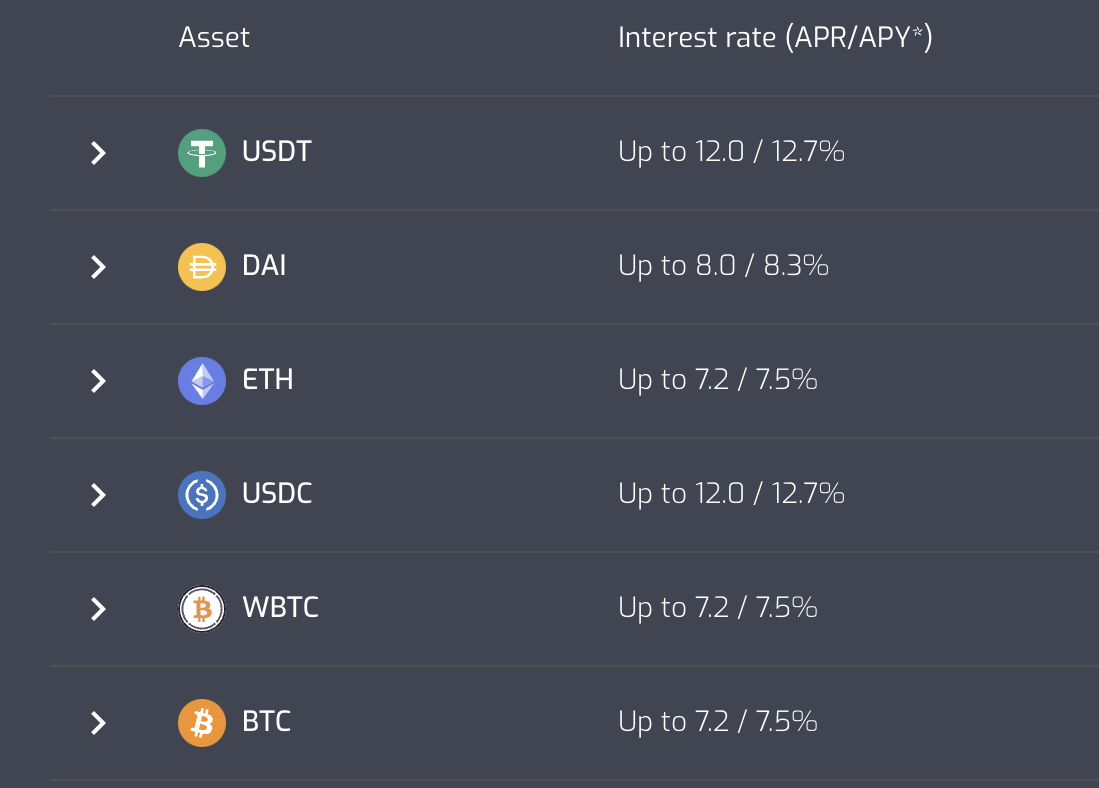Image resolution: width=1099 pixels, height=788 pixels.
Task: Click the green USDT Tether coin icon
Action: point(202,153)
